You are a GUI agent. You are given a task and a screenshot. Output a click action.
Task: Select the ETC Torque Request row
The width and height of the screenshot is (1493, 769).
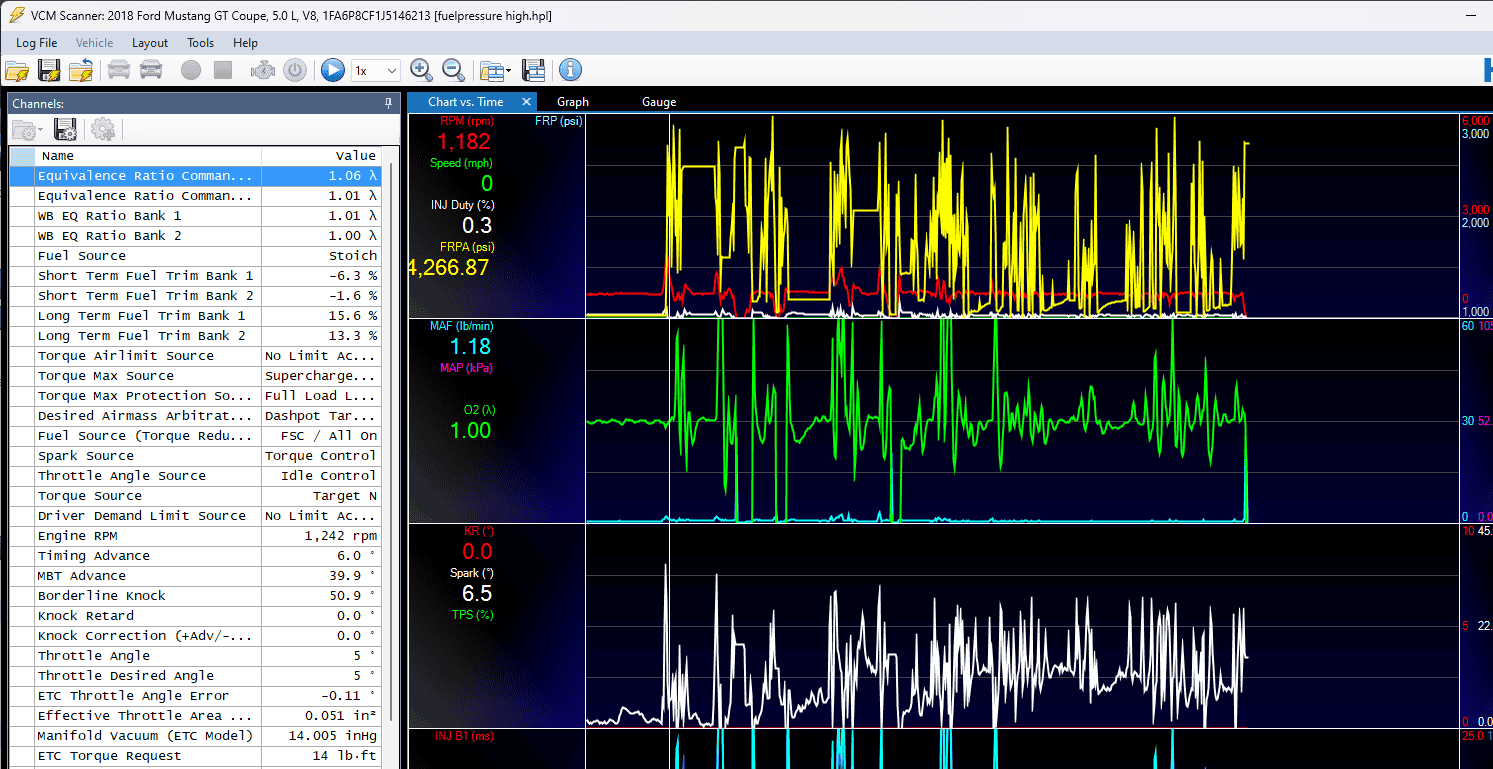pos(195,756)
